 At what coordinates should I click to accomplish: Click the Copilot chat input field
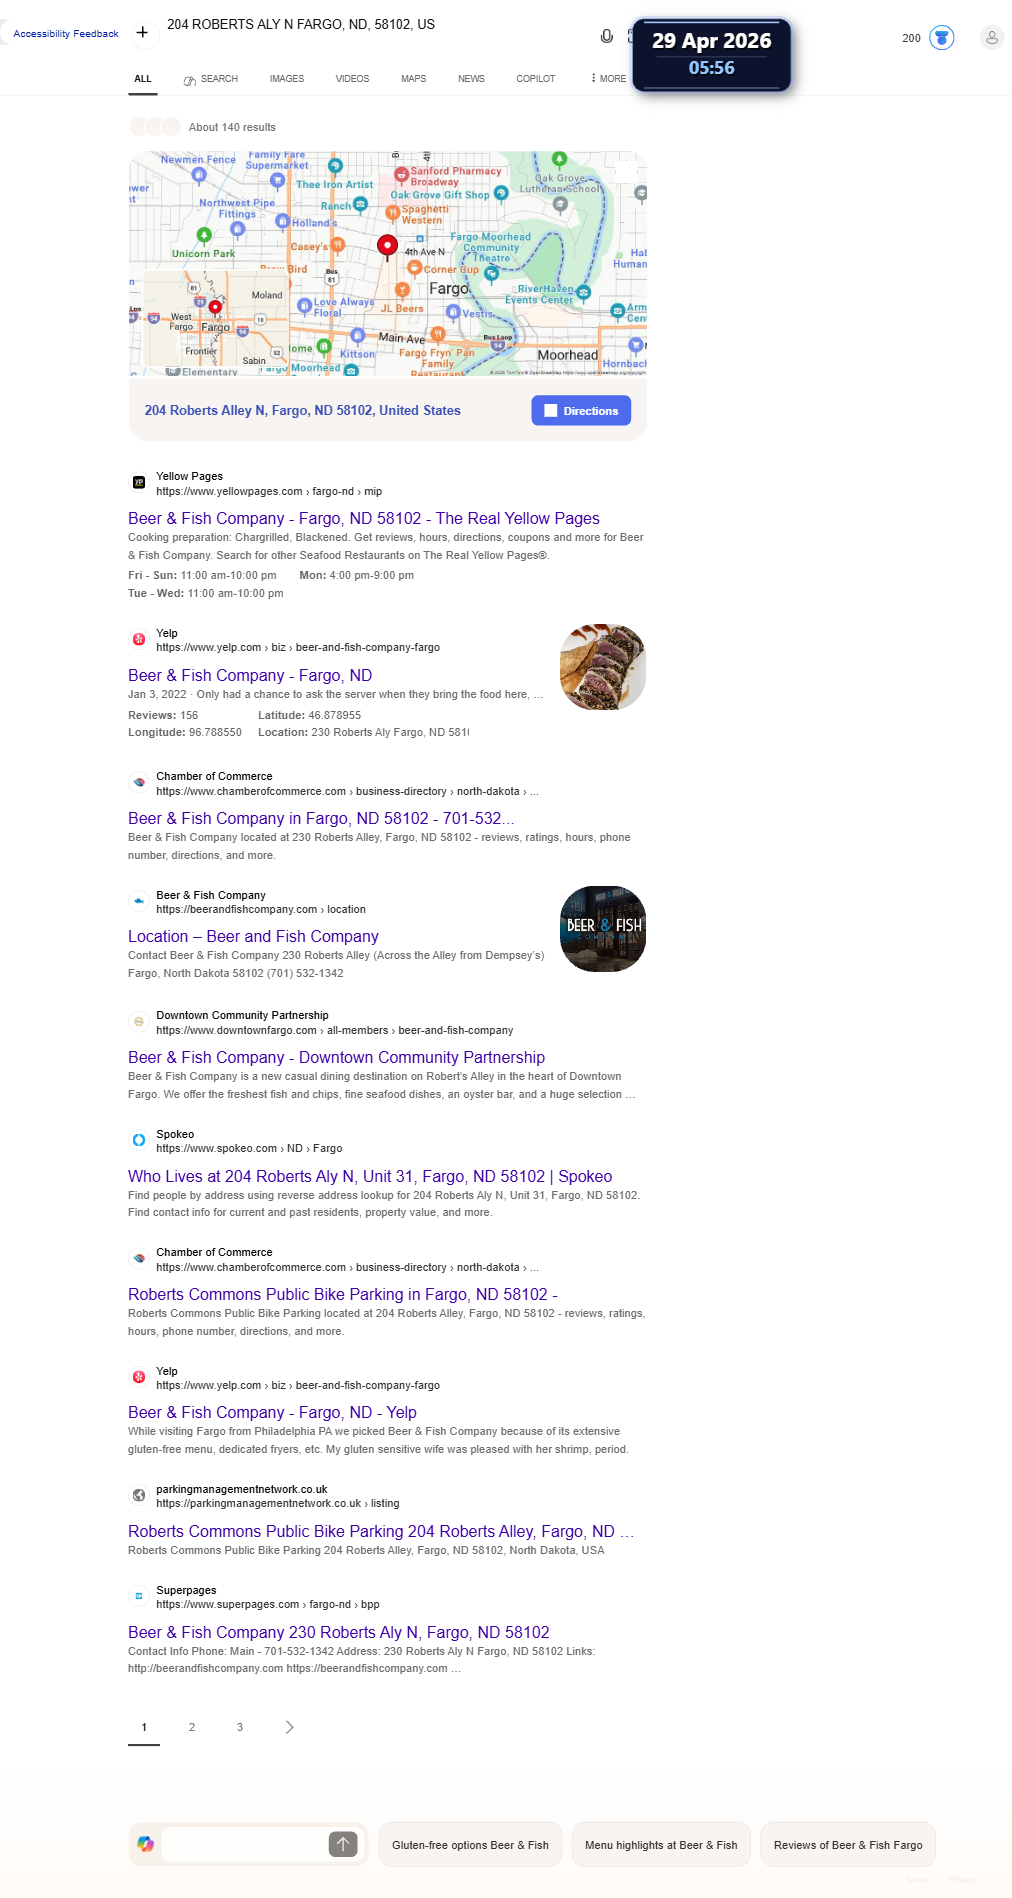pyautogui.click(x=245, y=1844)
